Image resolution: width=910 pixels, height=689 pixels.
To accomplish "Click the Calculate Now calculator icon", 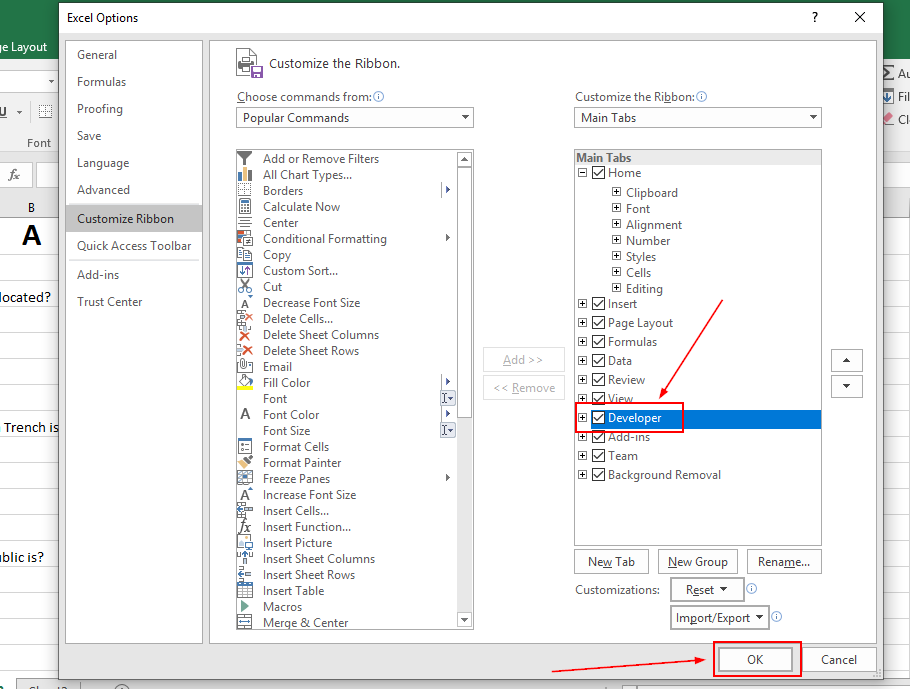I will [x=245, y=207].
